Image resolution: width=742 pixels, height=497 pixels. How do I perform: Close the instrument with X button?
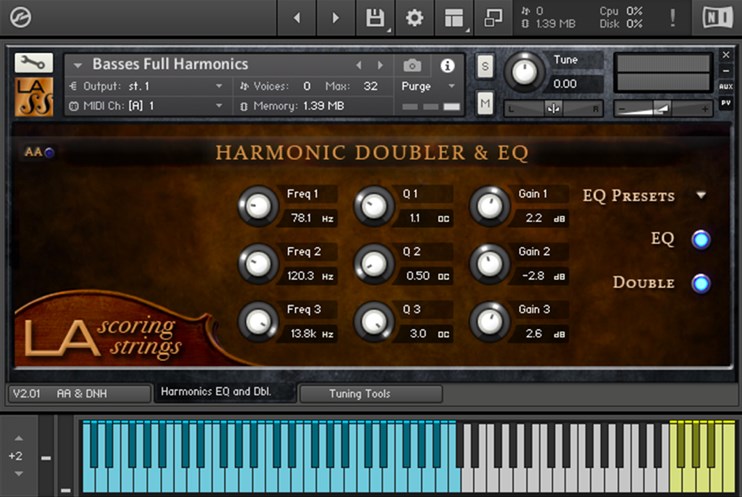(x=726, y=55)
